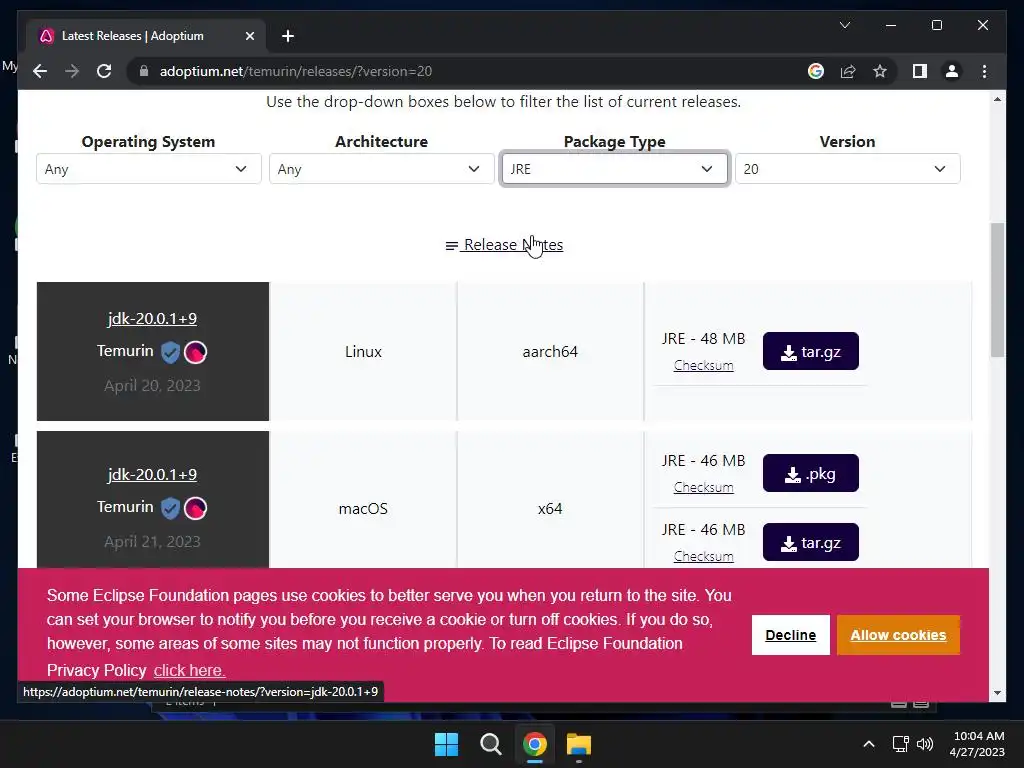This screenshot has height=768, width=1024.
Task: Open the Chrome profile menu
Action: (x=952, y=71)
